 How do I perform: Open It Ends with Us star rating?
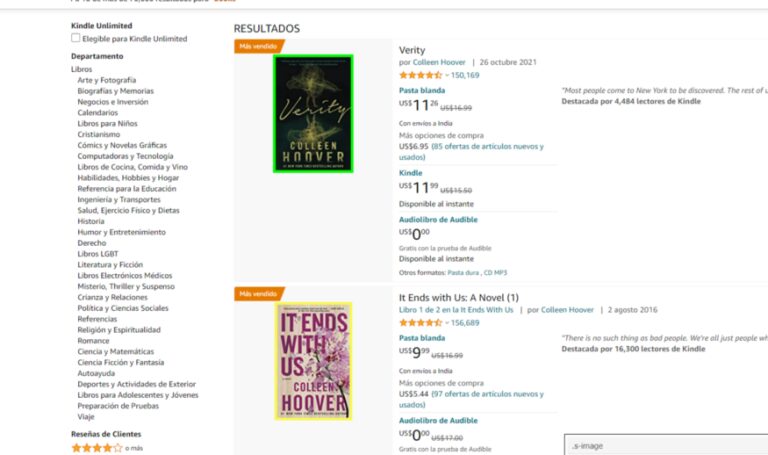[x=420, y=323]
